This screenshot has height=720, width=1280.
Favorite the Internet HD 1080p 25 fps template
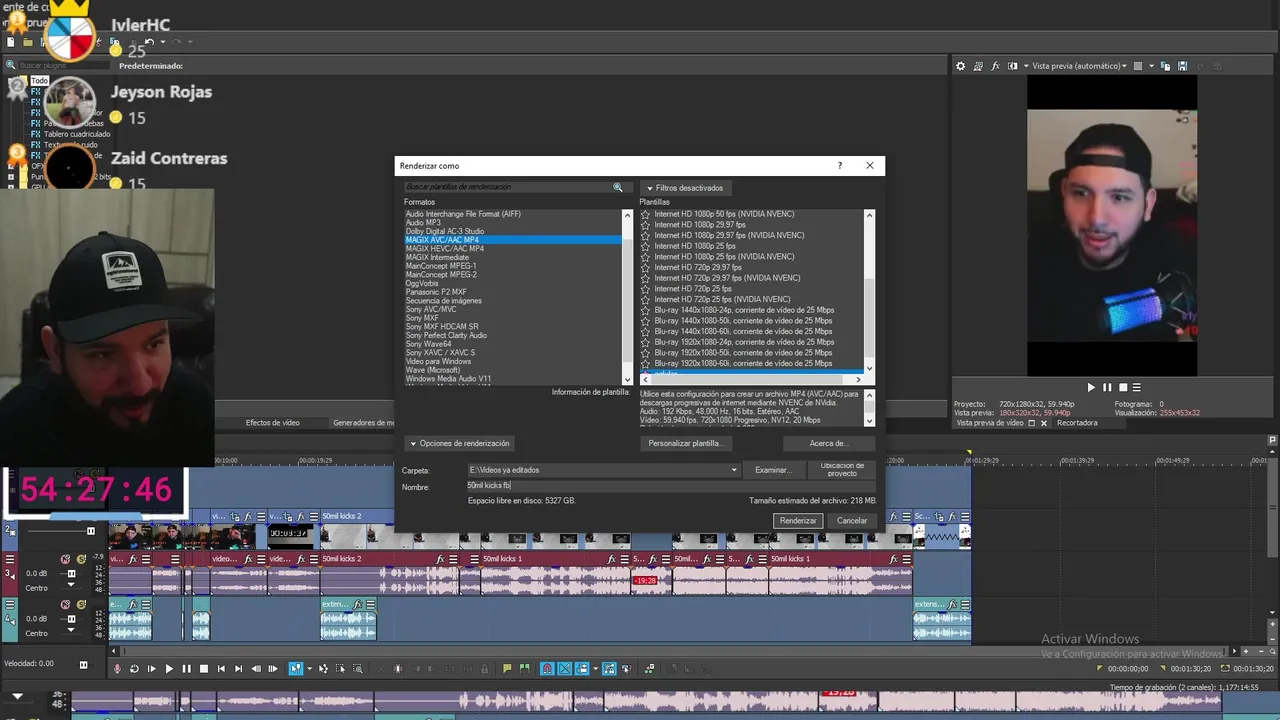(x=645, y=246)
